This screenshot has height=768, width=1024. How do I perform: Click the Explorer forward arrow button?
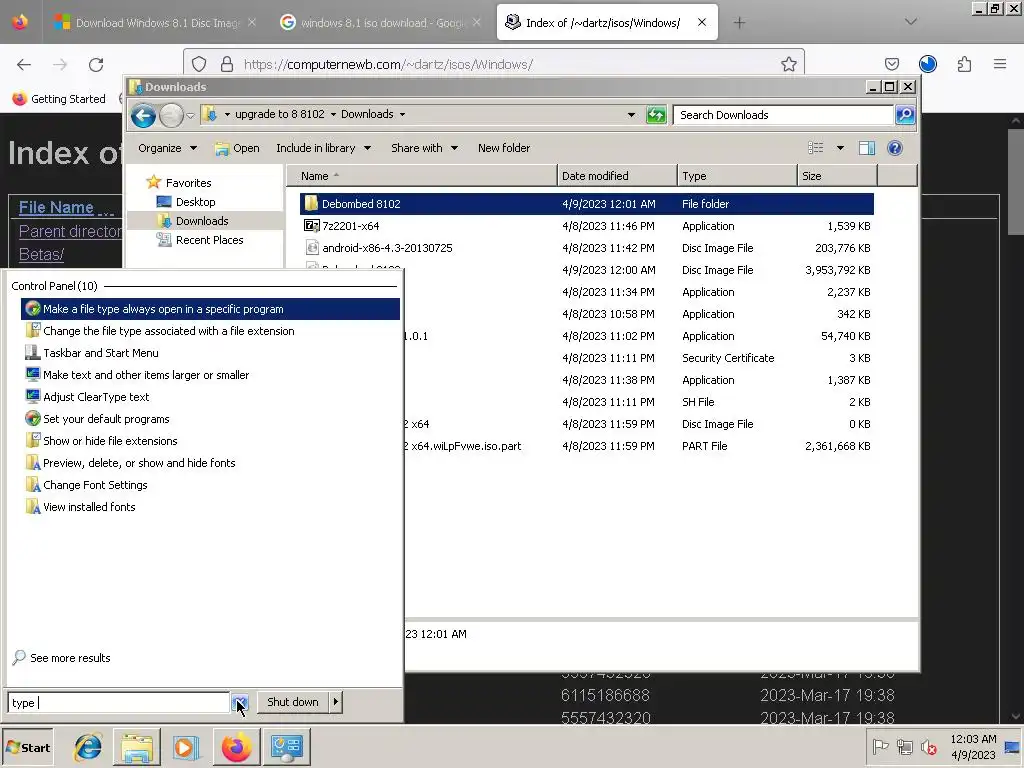tap(171, 116)
